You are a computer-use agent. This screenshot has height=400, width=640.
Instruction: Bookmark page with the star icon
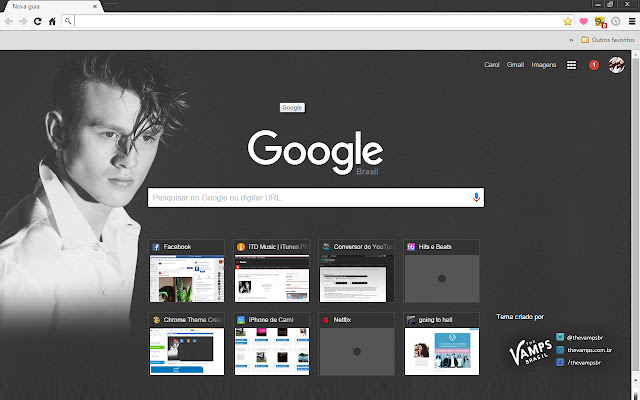(567, 21)
